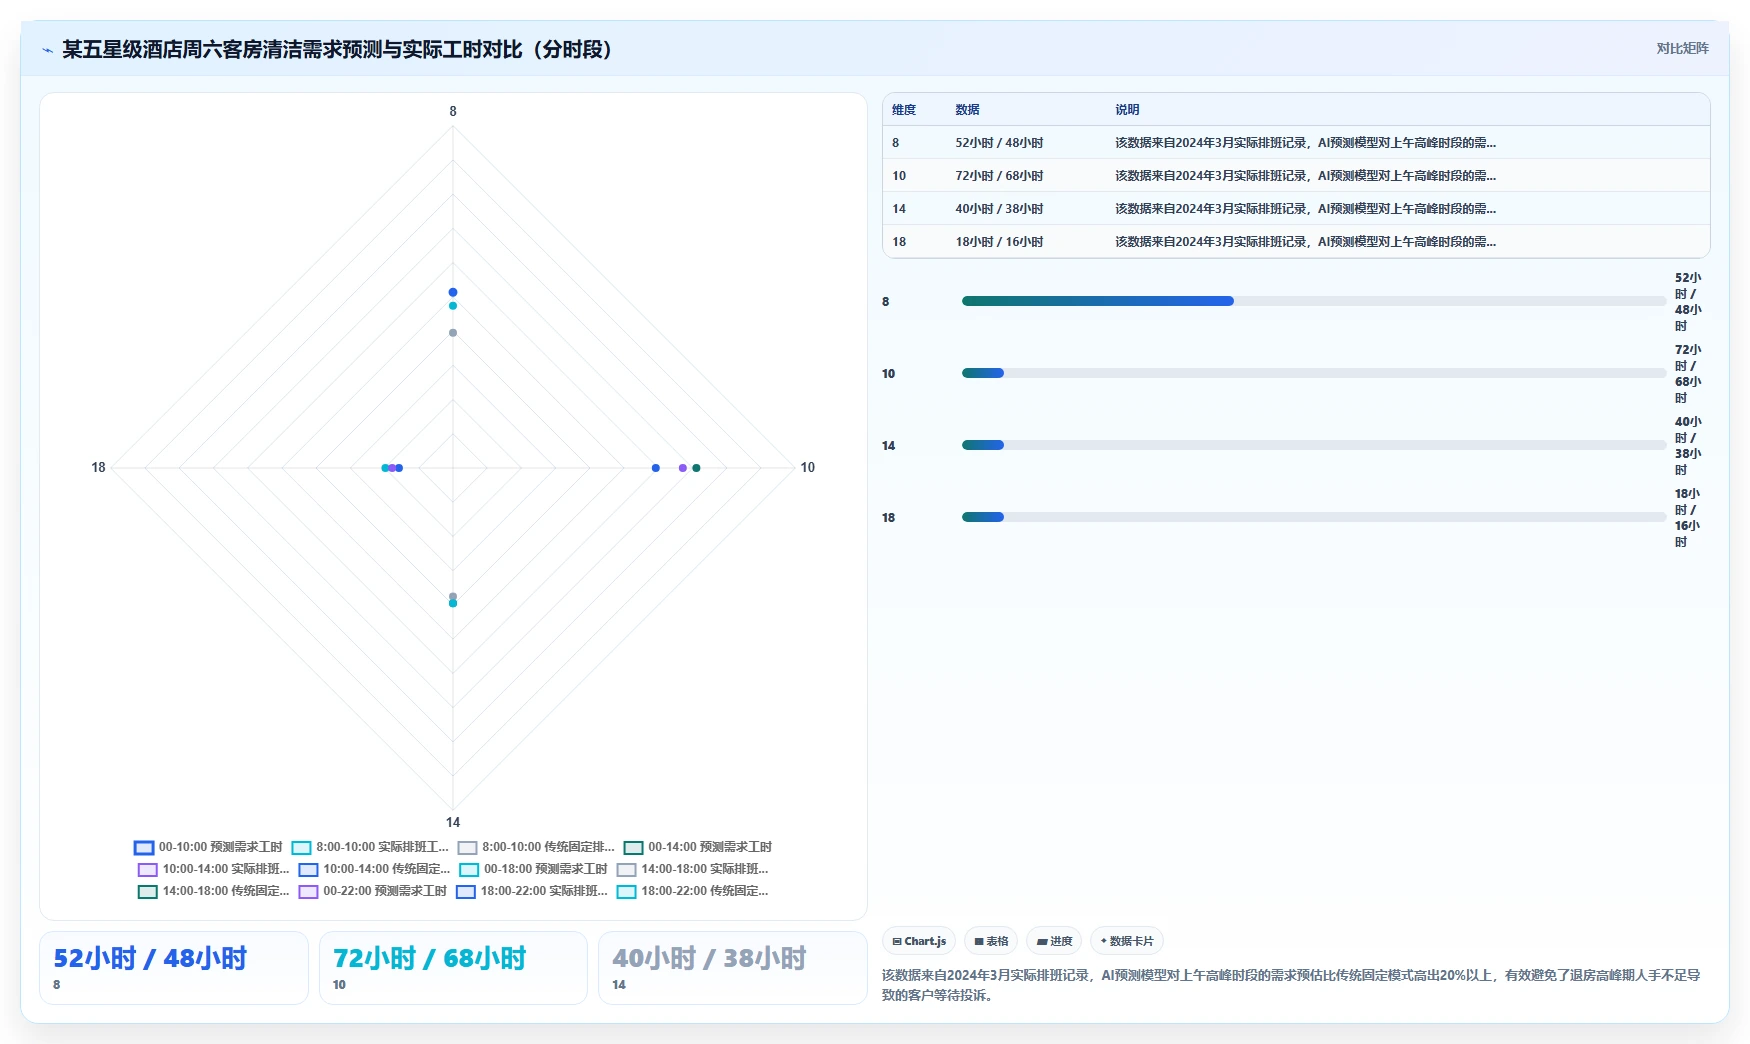1750x1044 pixels.
Task: Click the purple data point on radar axis 10
Action: tap(683, 468)
